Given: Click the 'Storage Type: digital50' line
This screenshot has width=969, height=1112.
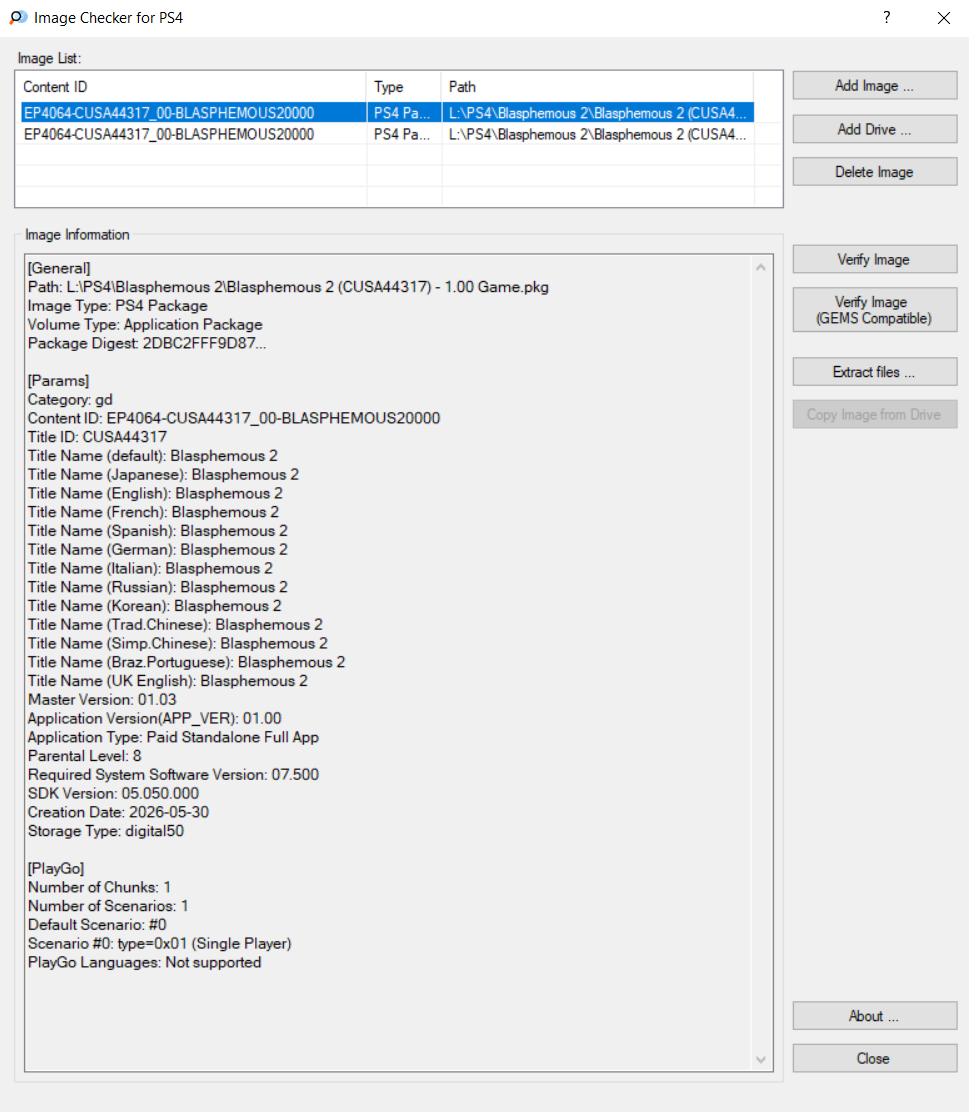Looking at the screenshot, I should pyautogui.click(x=106, y=831).
